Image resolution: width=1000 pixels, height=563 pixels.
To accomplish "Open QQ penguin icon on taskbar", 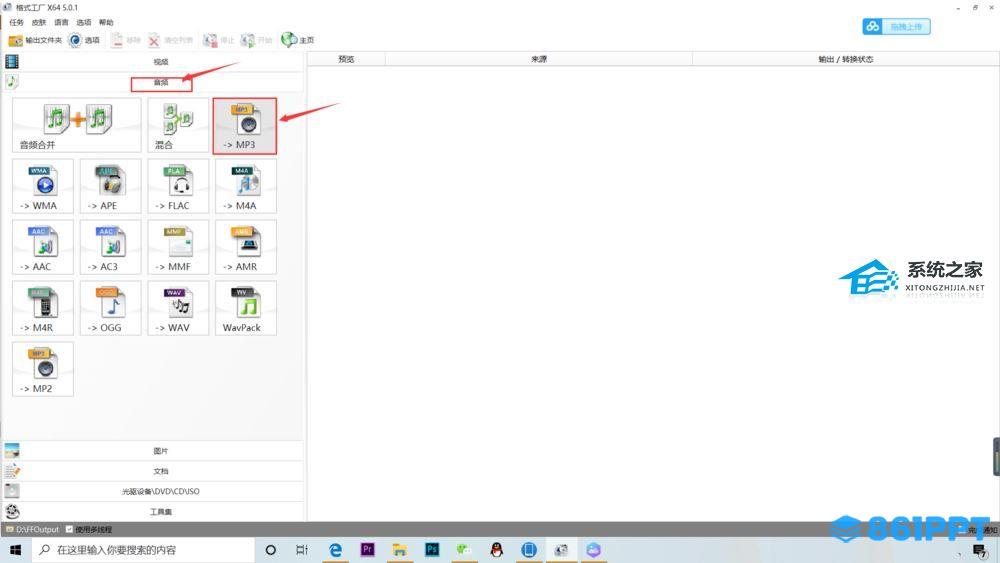I will tap(496, 550).
